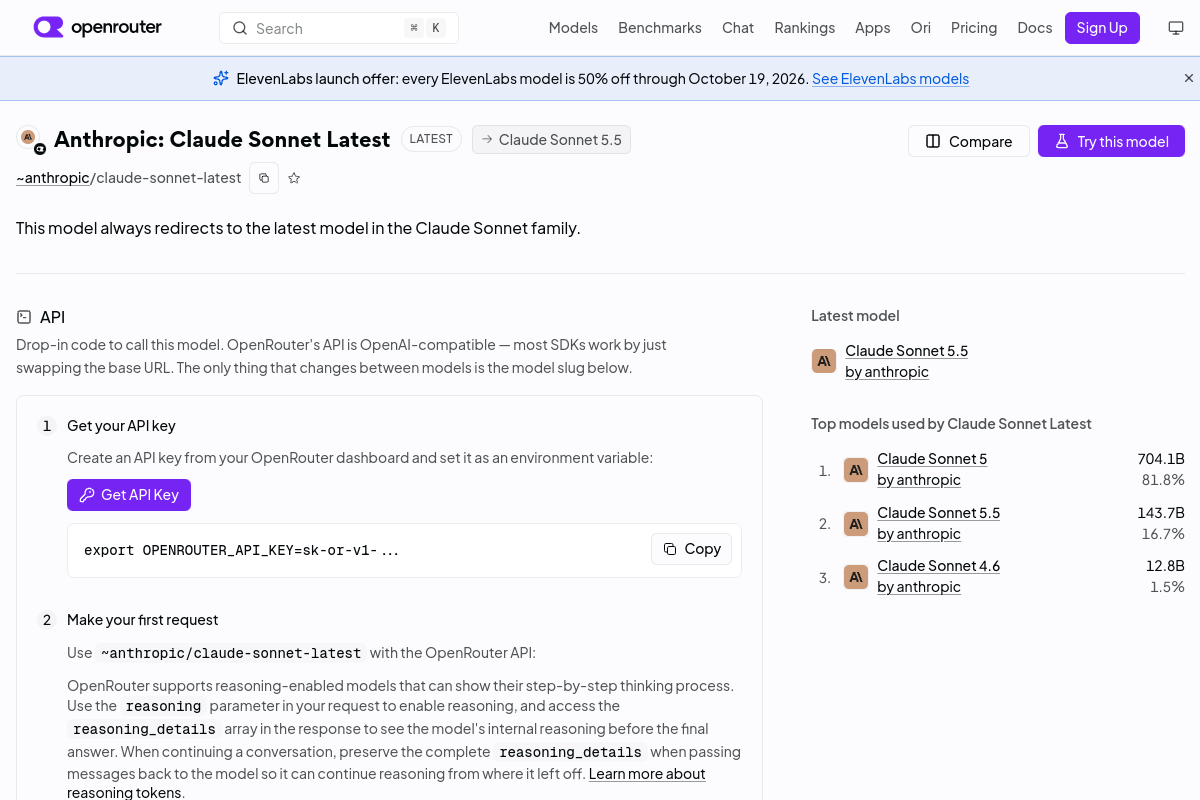Open the Chat page

tap(738, 28)
